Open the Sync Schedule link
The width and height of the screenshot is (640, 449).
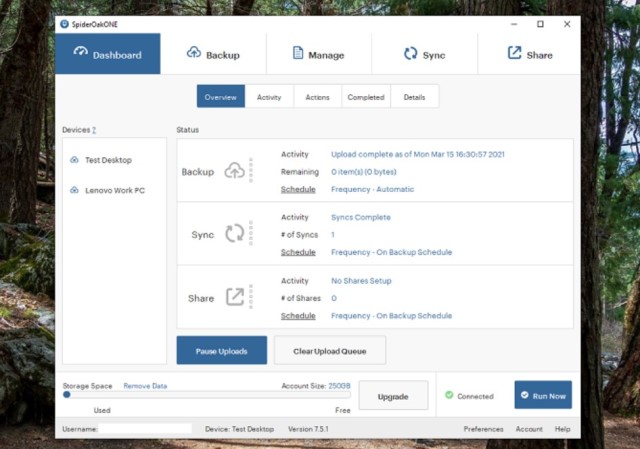coord(298,252)
